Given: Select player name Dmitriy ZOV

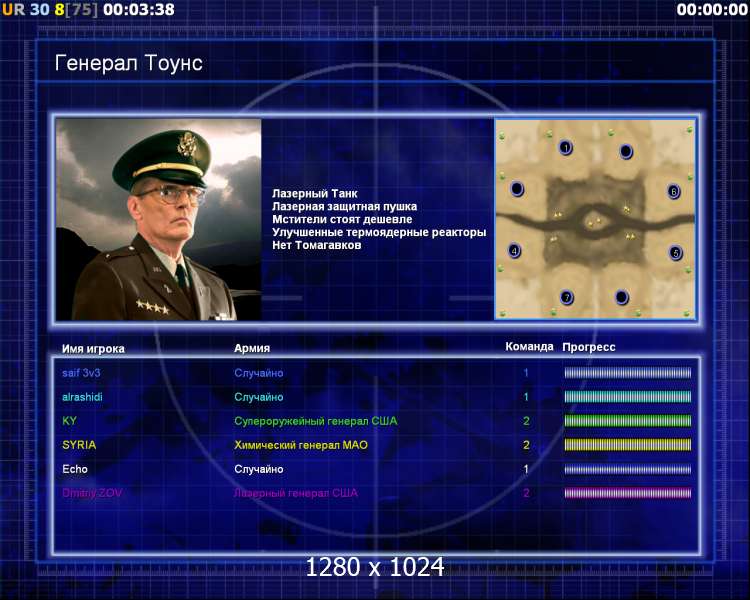Looking at the screenshot, I should (92, 493).
